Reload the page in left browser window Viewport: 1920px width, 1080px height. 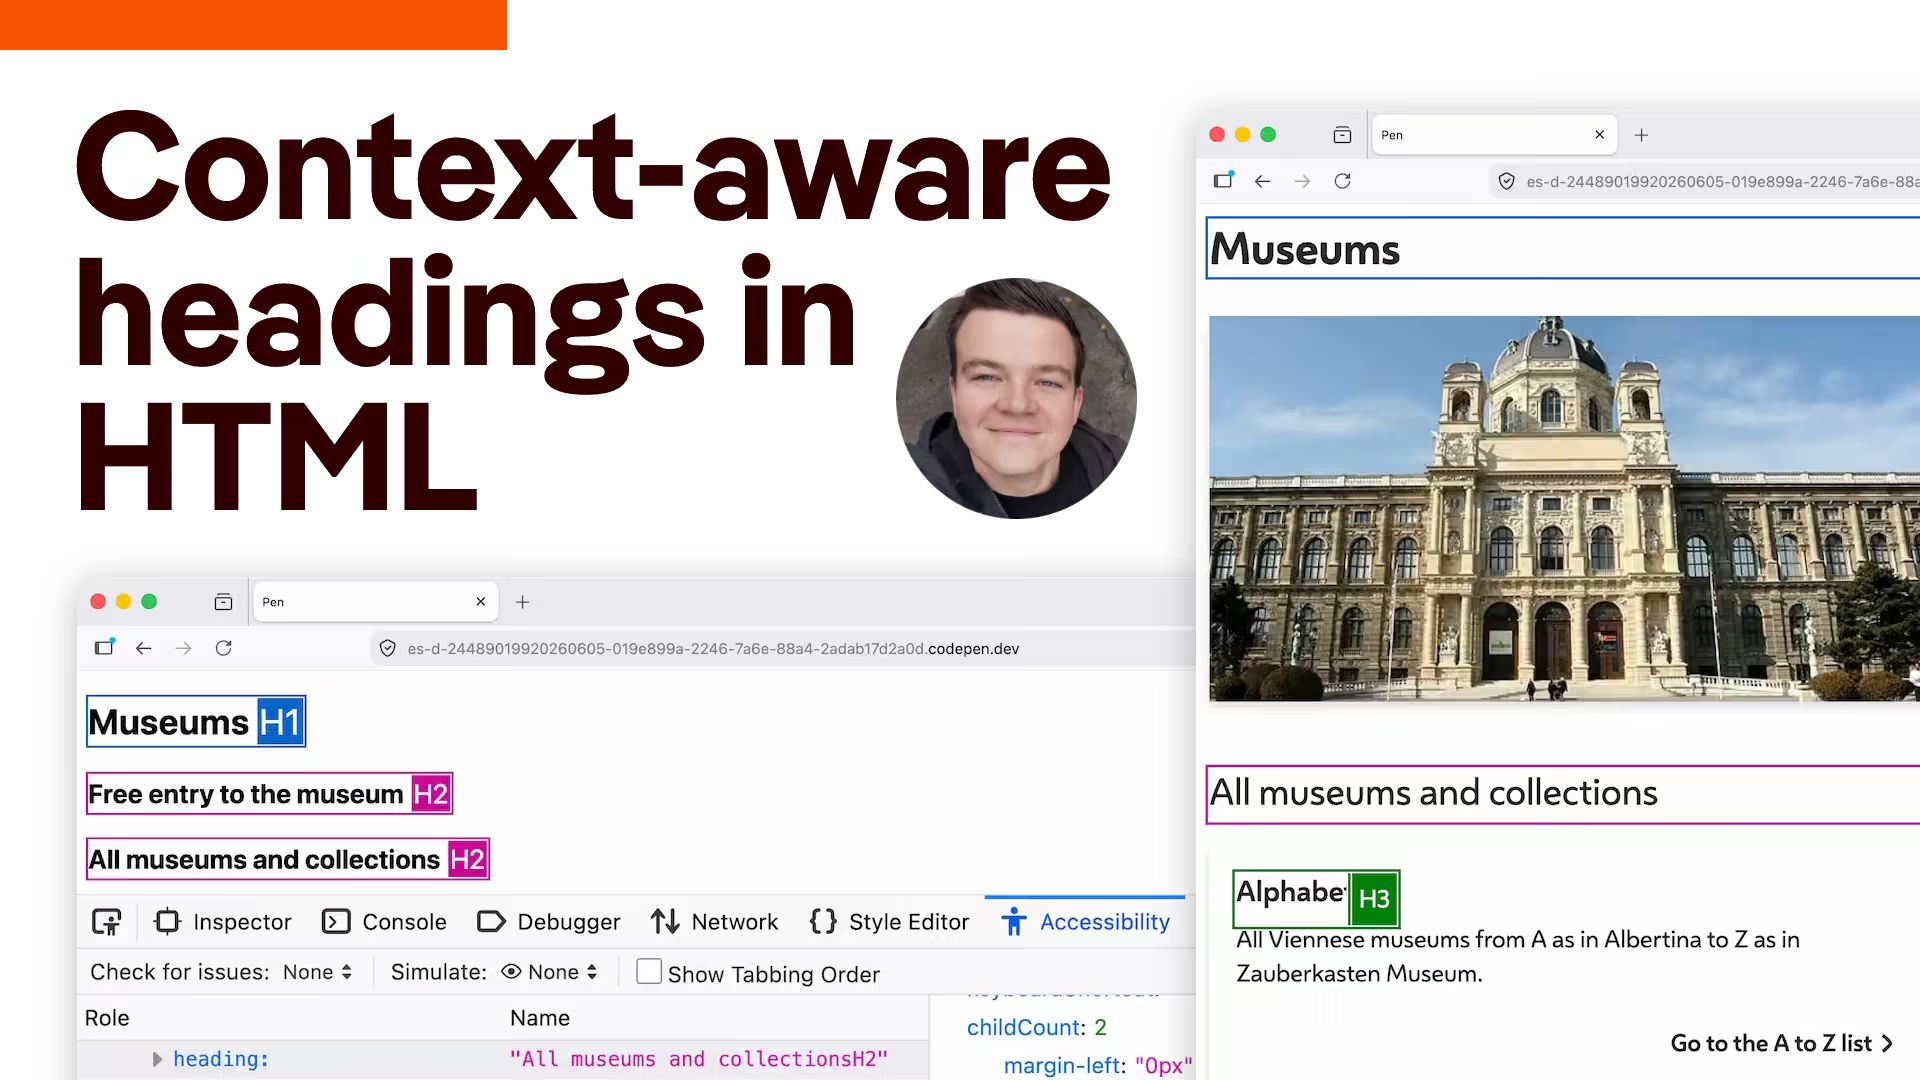[224, 648]
